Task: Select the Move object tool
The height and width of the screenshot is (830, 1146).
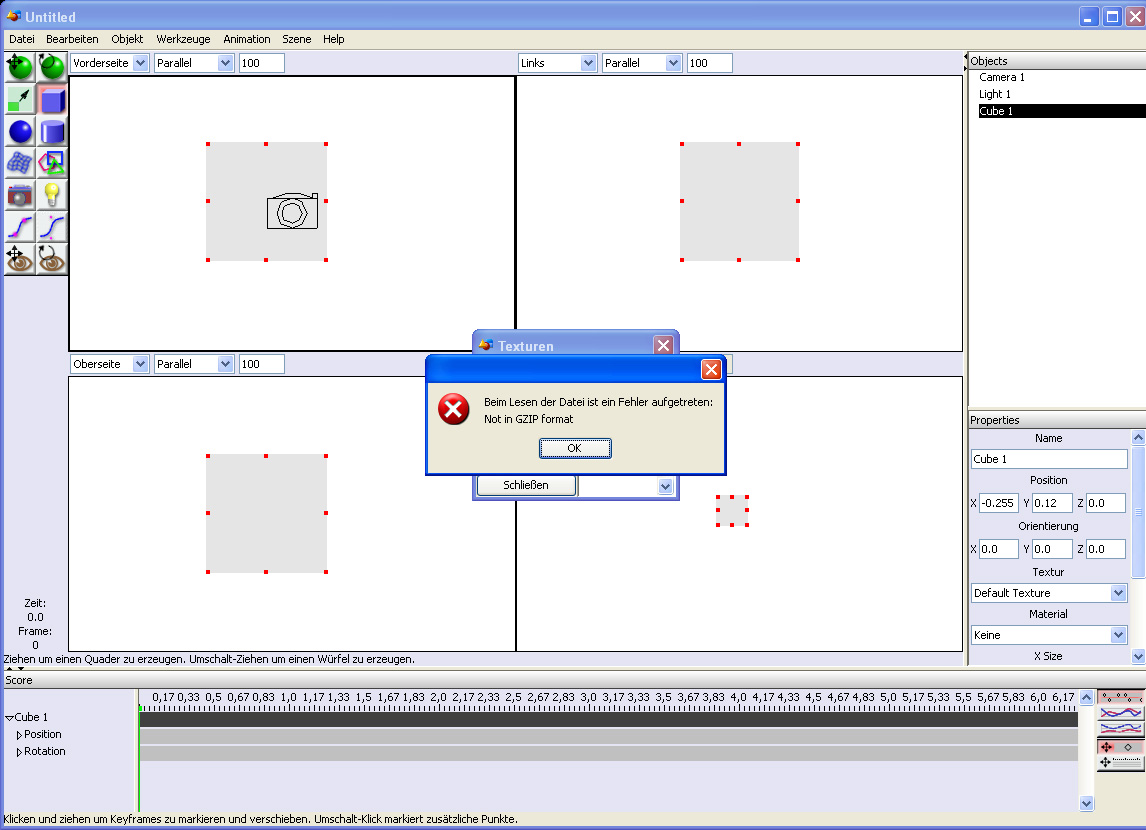Action: (x=20, y=66)
